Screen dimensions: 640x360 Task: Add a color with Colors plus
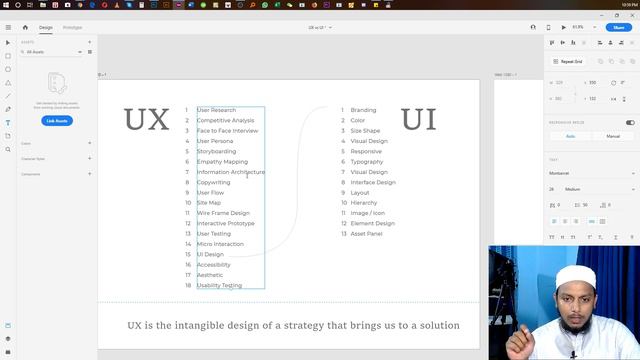(89, 143)
